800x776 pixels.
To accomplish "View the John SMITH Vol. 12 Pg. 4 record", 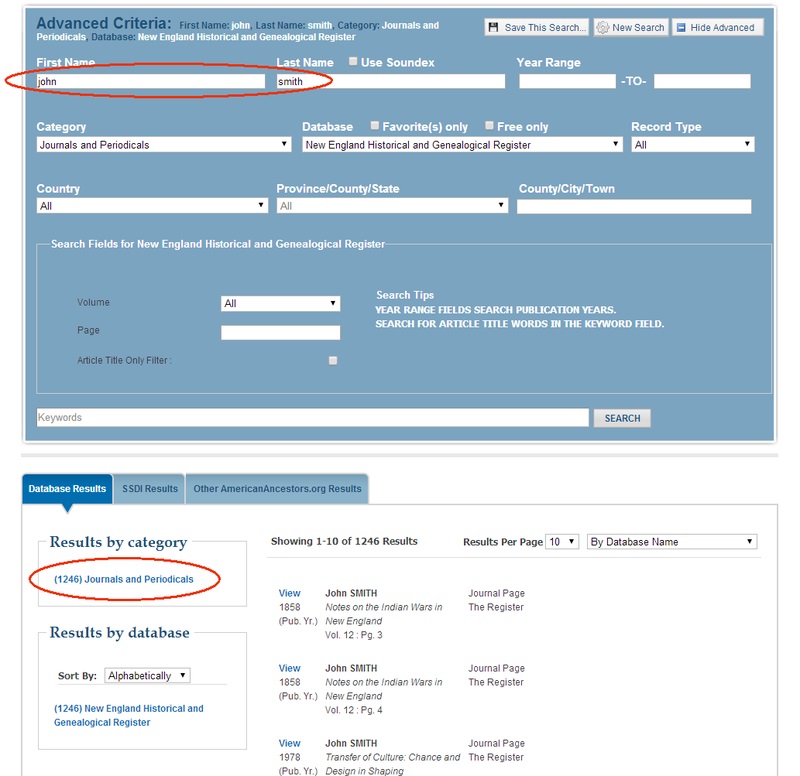I will (289, 668).
